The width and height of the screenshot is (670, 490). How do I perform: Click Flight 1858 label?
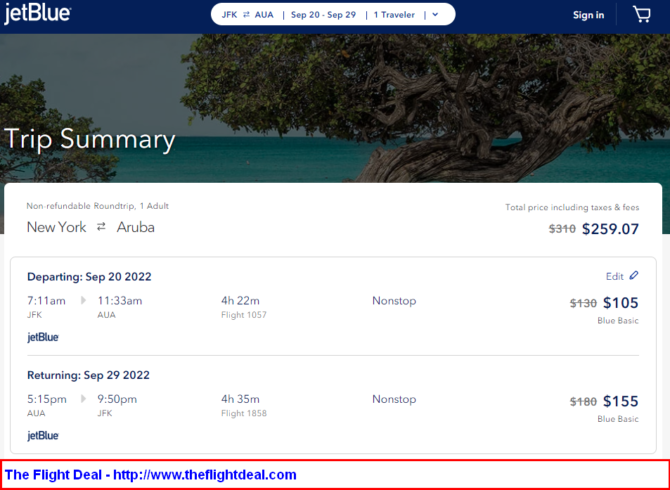point(244,414)
